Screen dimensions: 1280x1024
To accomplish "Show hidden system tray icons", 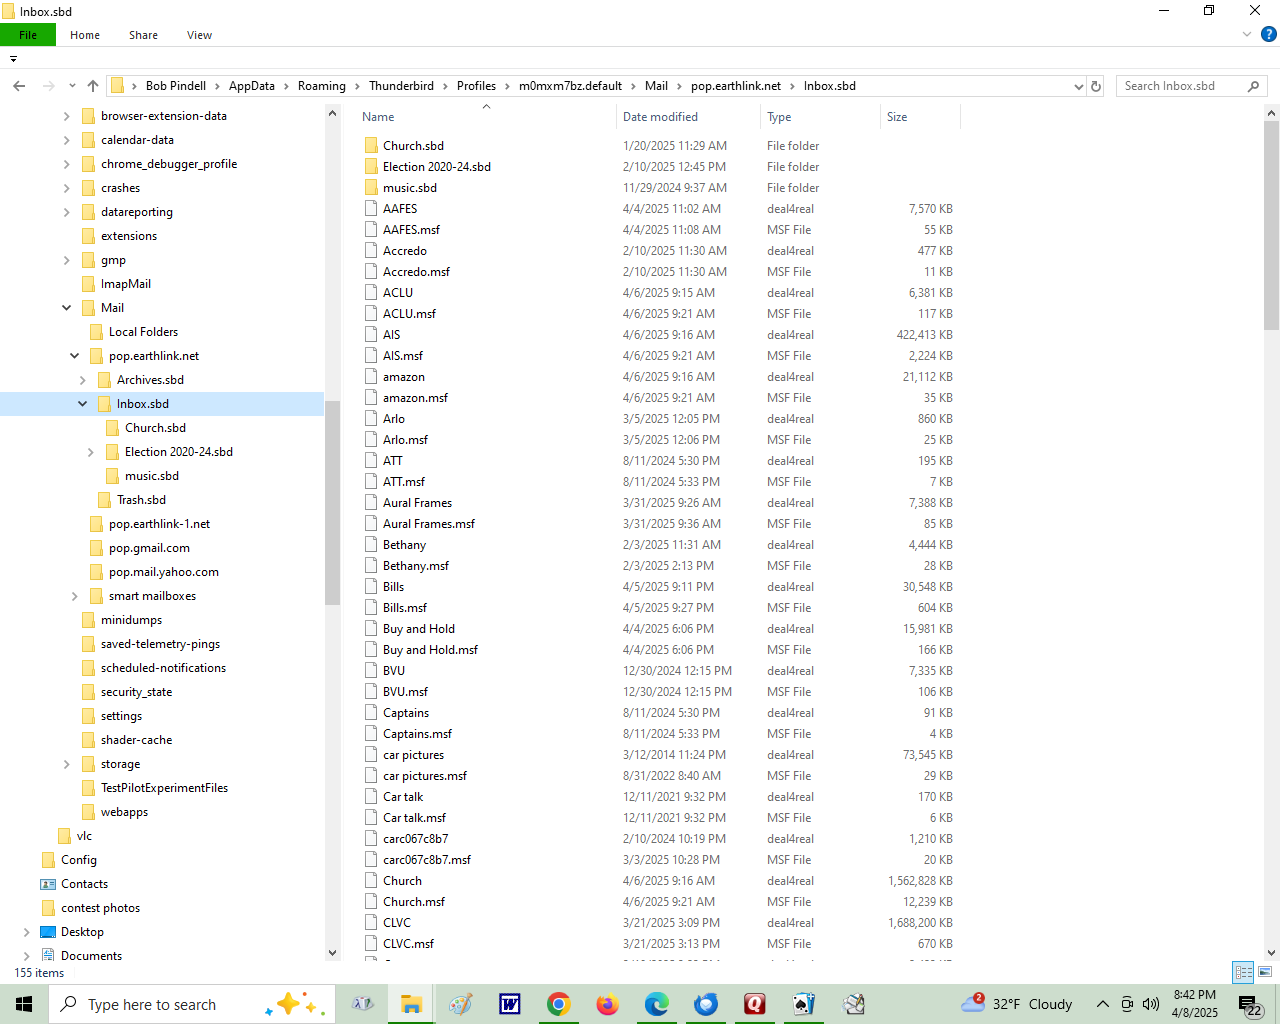I will pyautogui.click(x=1103, y=1004).
